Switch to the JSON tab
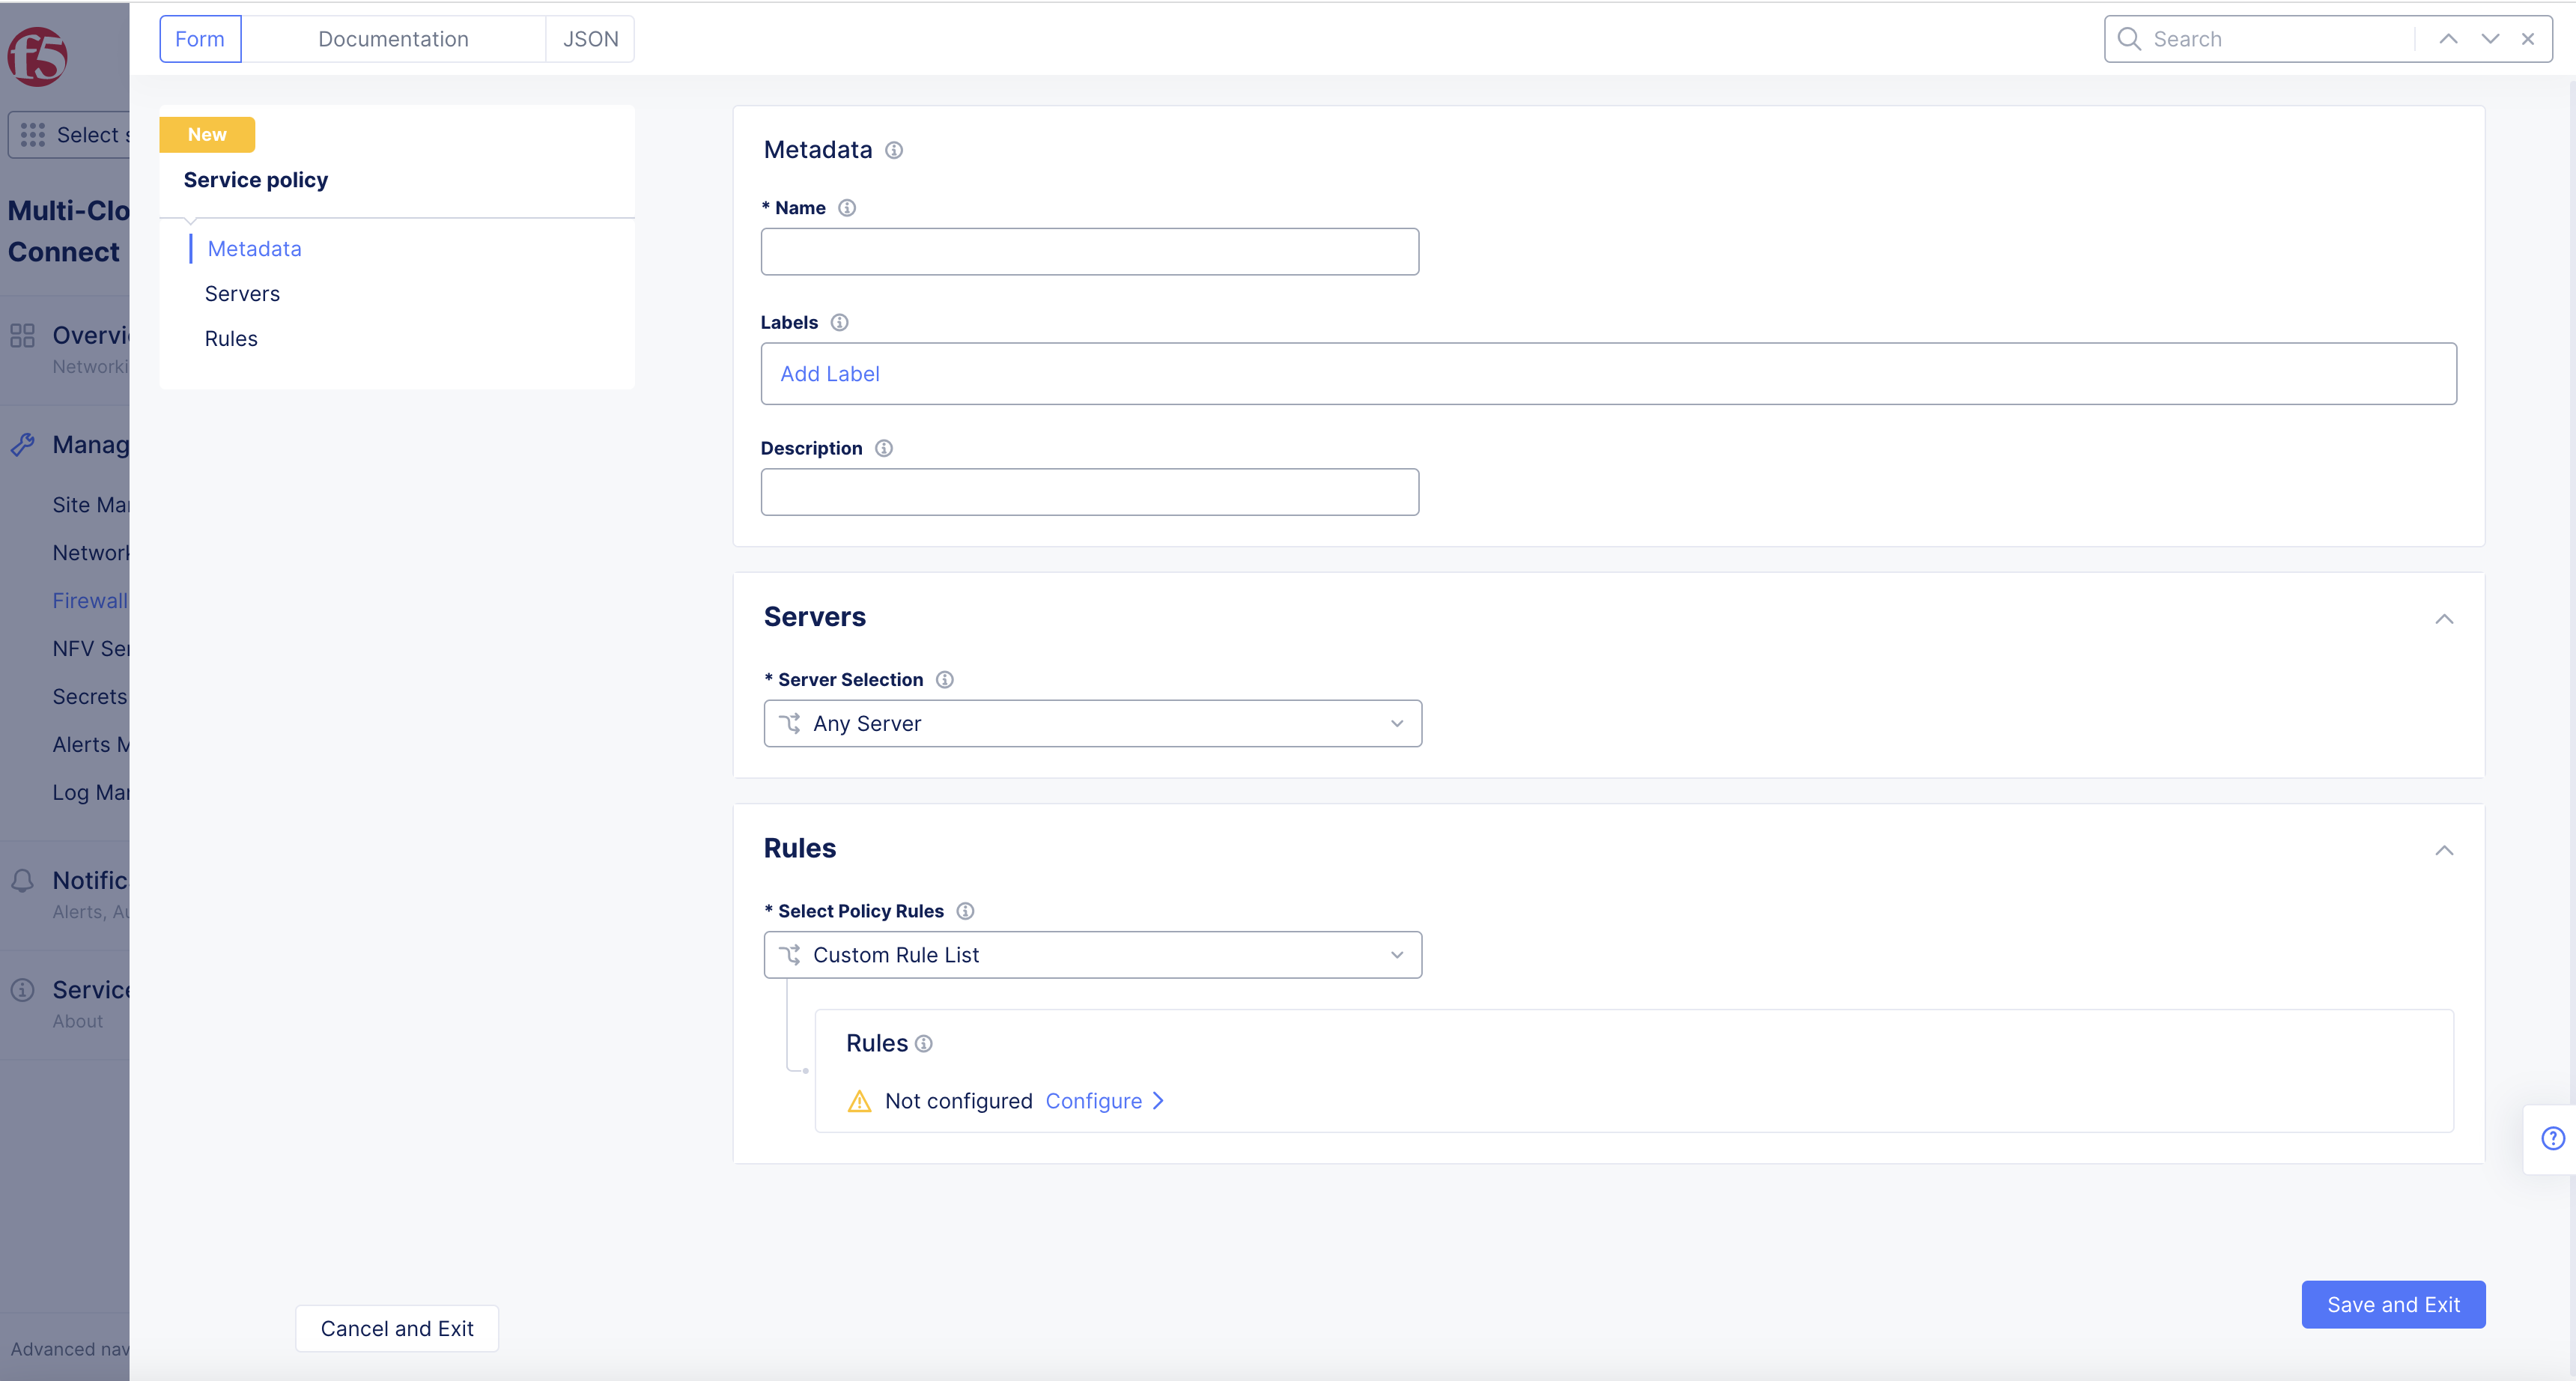 (x=590, y=39)
